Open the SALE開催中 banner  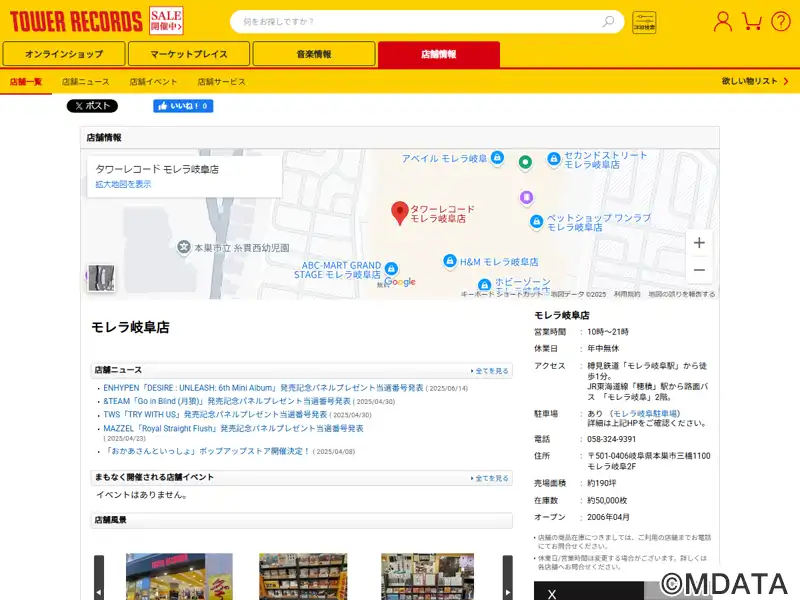click(166, 21)
